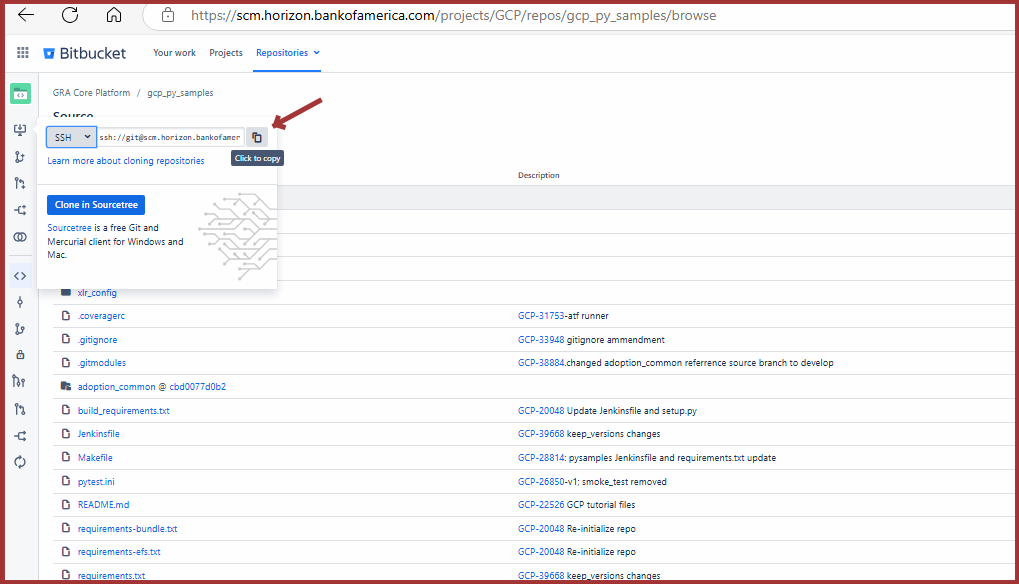The image size is (1019, 584).
Task: Click the folder icon beside xlr_config
Action: 66,292
